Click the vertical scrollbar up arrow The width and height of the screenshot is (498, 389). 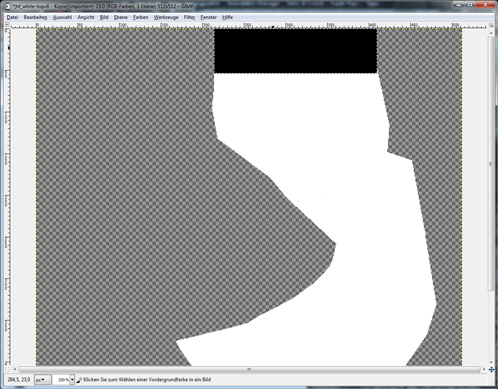point(491,33)
